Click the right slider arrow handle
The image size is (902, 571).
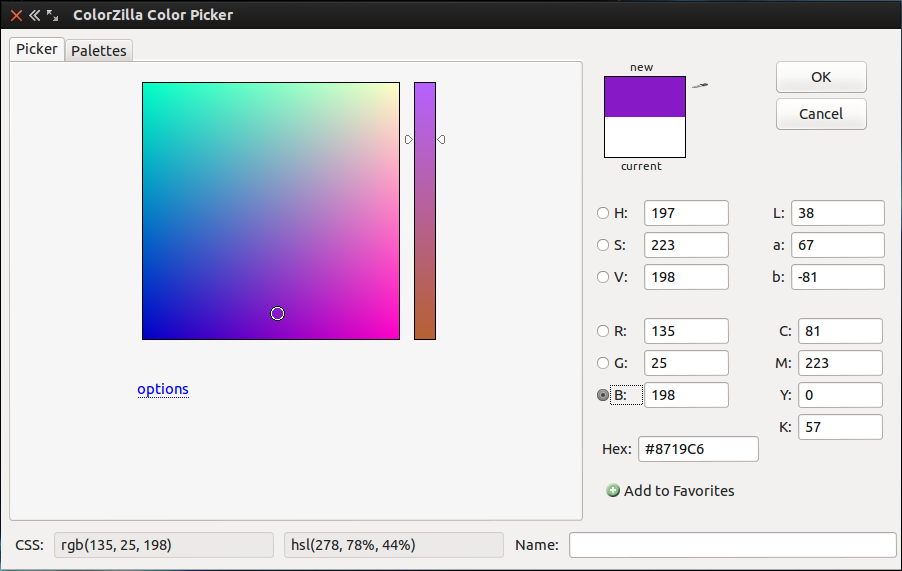(441, 140)
